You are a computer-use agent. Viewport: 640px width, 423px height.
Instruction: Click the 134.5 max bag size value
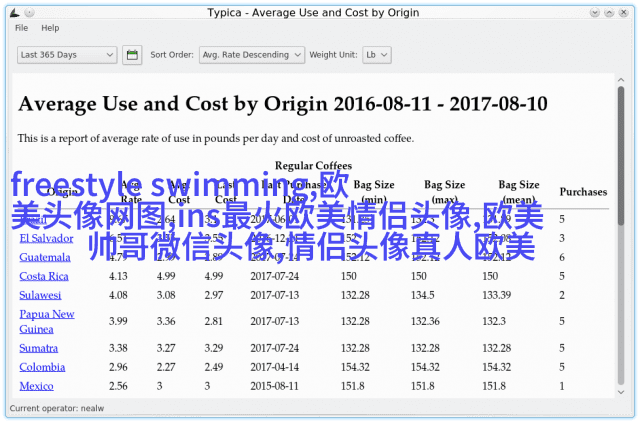point(422,295)
